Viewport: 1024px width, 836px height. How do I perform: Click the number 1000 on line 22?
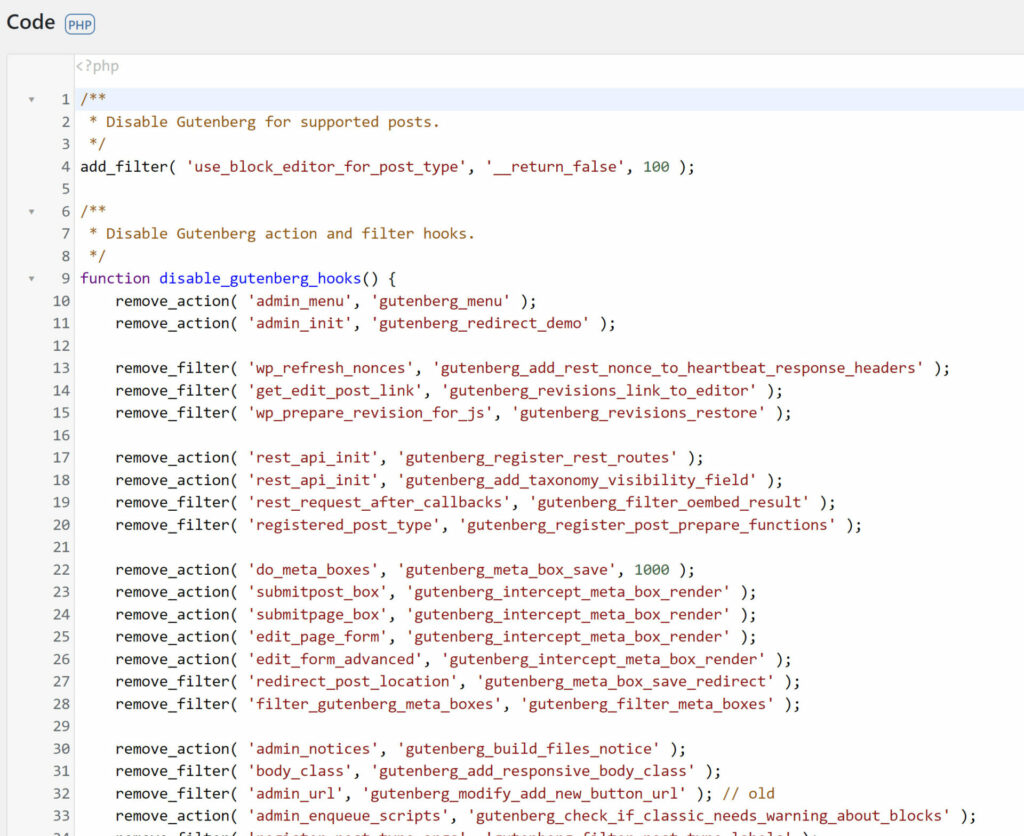pyautogui.click(x=652, y=570)
